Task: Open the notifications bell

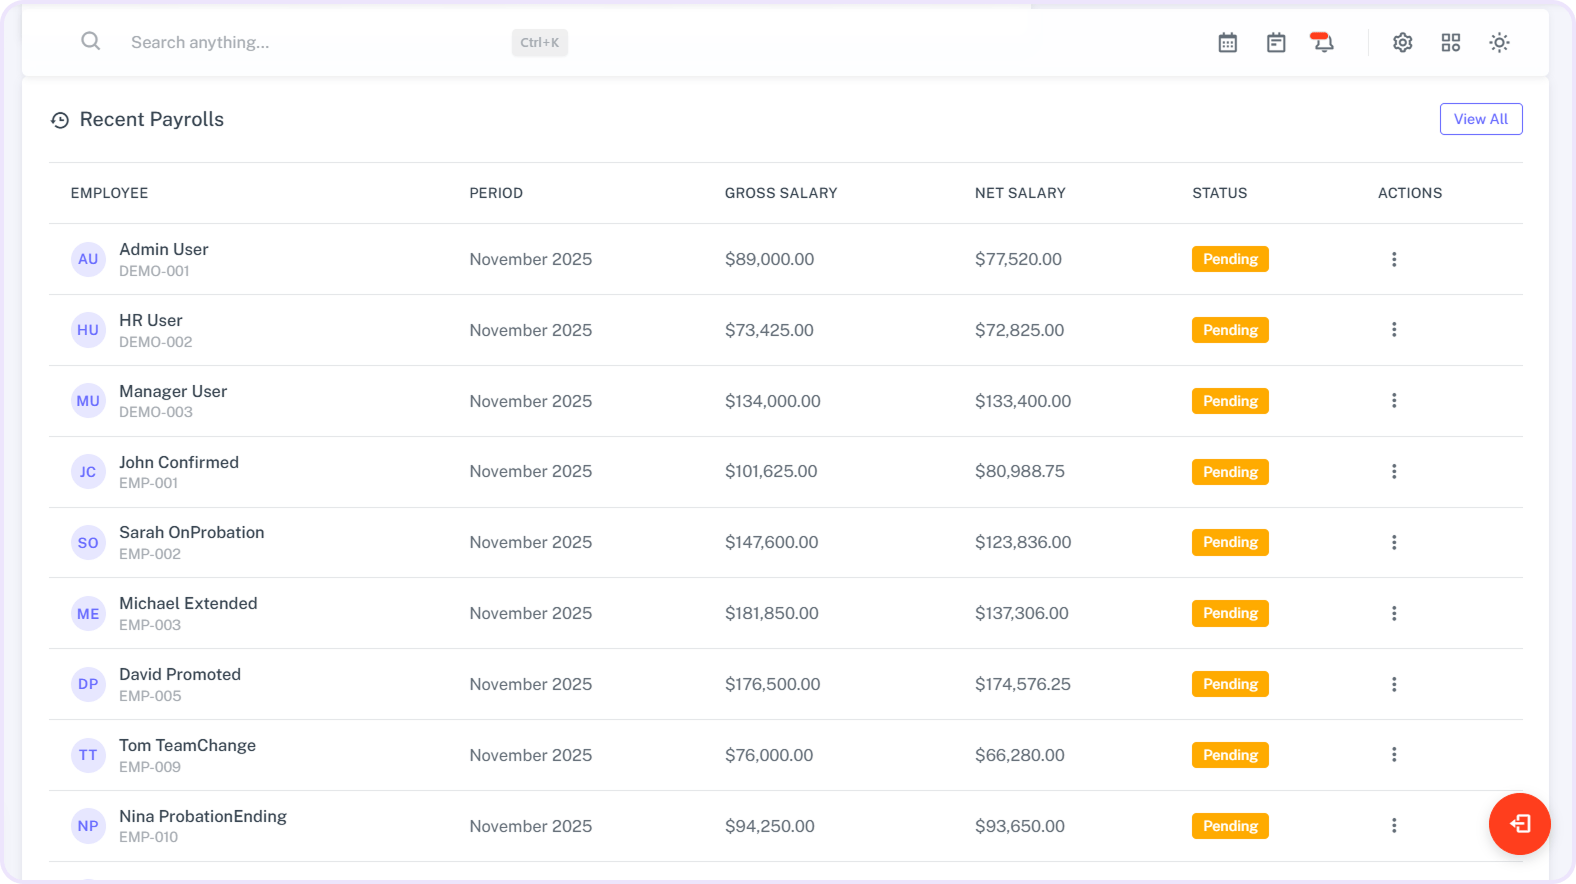Action: 1322,42
